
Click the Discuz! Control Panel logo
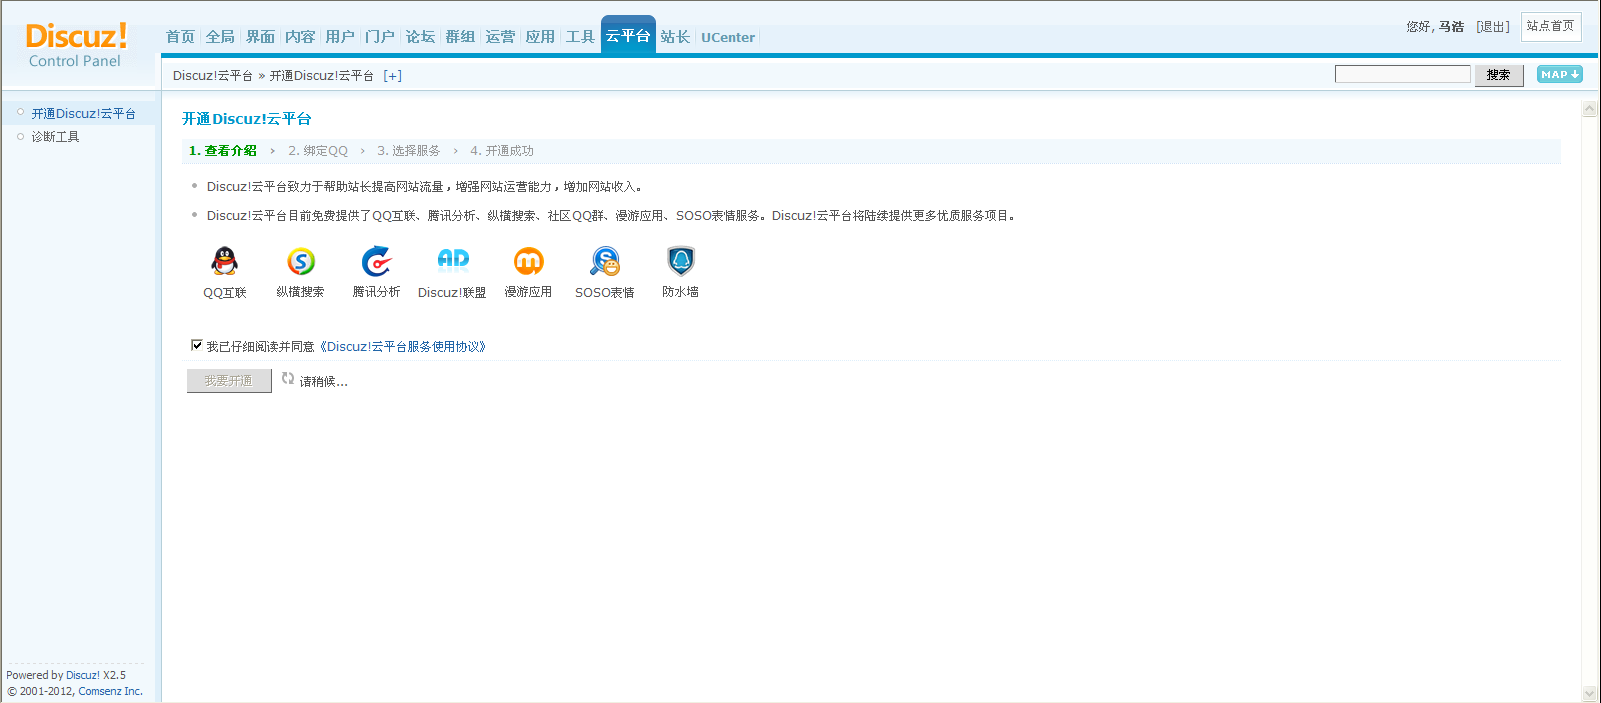coord(76,46)
